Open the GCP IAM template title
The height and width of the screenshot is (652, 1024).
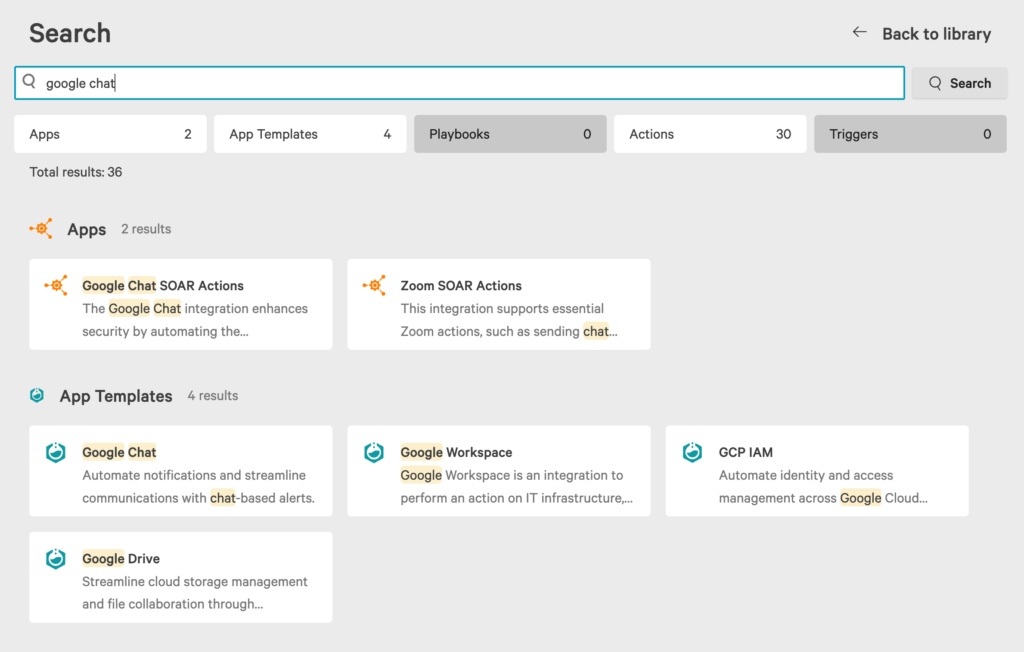(x=746, y=452)
